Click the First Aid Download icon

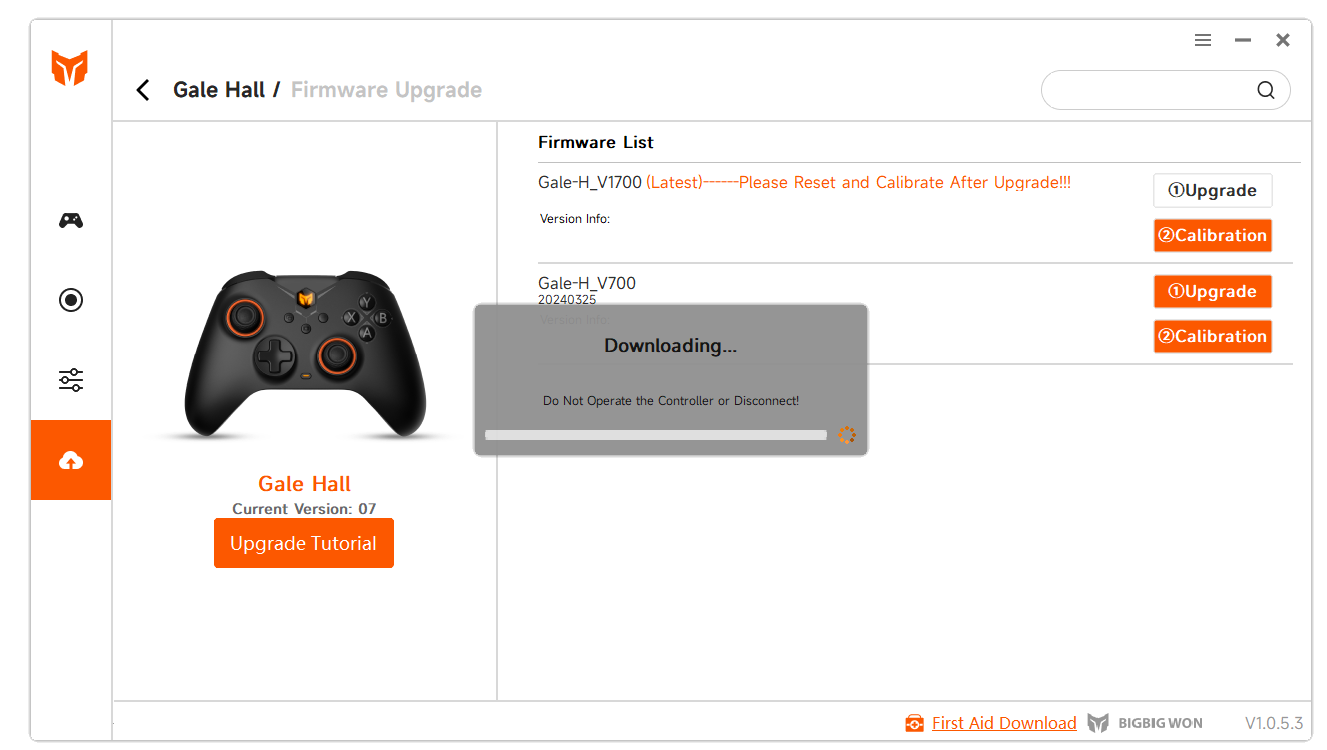(914, 723)
